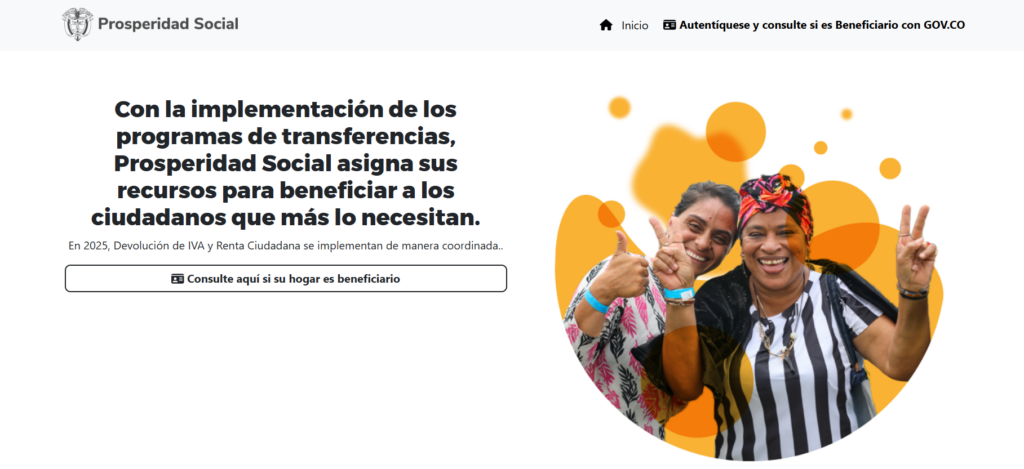Viewport: 1024px width, 469px height.
Task: Click the ID card icon inside the Consulte button
Action: tap(178, 279)
